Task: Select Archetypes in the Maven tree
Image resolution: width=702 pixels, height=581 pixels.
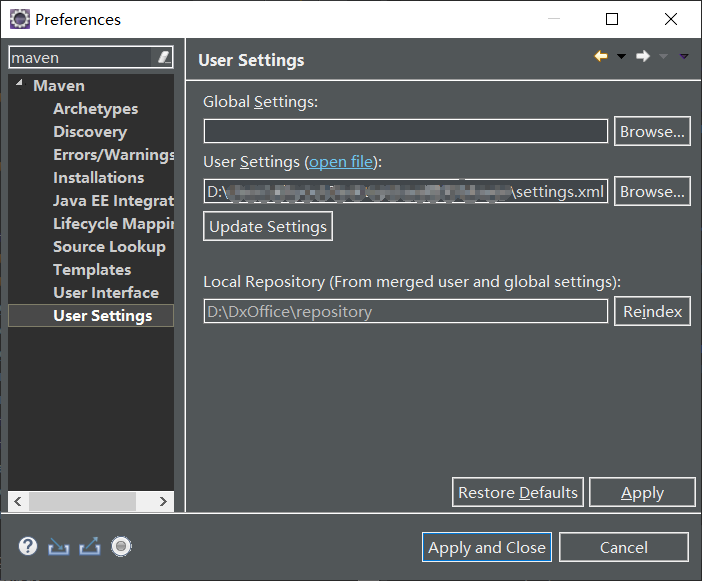Action: (95, 109)
